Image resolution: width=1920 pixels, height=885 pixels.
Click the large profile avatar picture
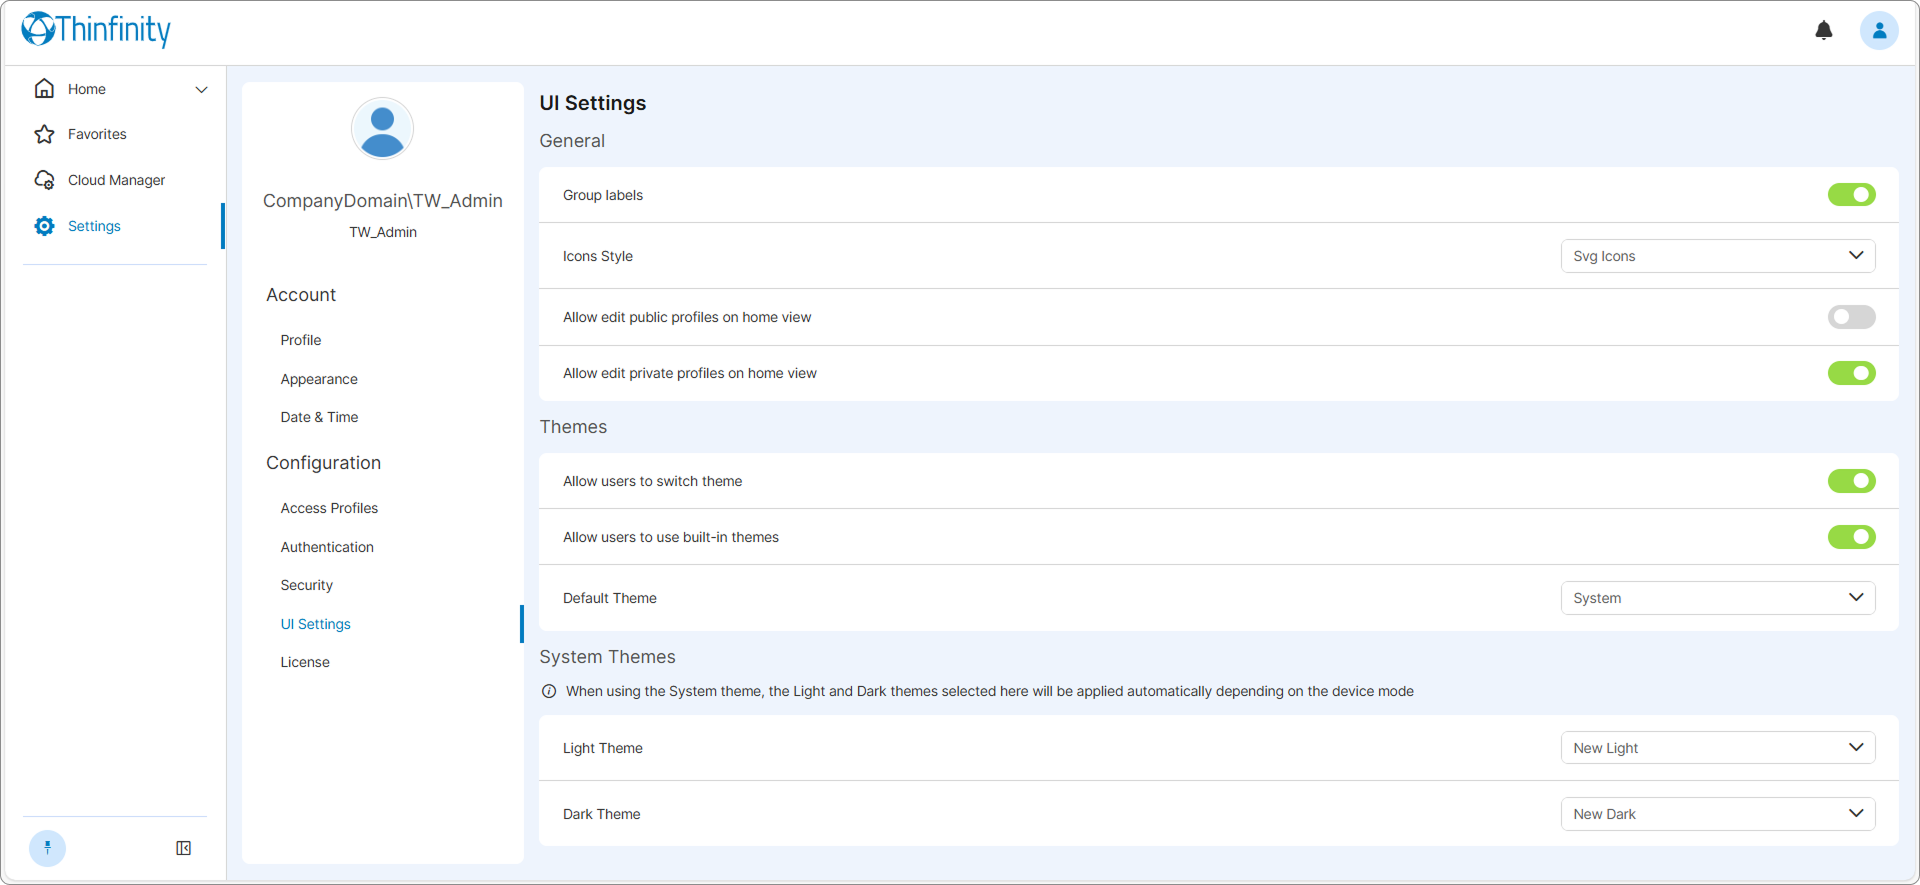click(x=382, y=128)
